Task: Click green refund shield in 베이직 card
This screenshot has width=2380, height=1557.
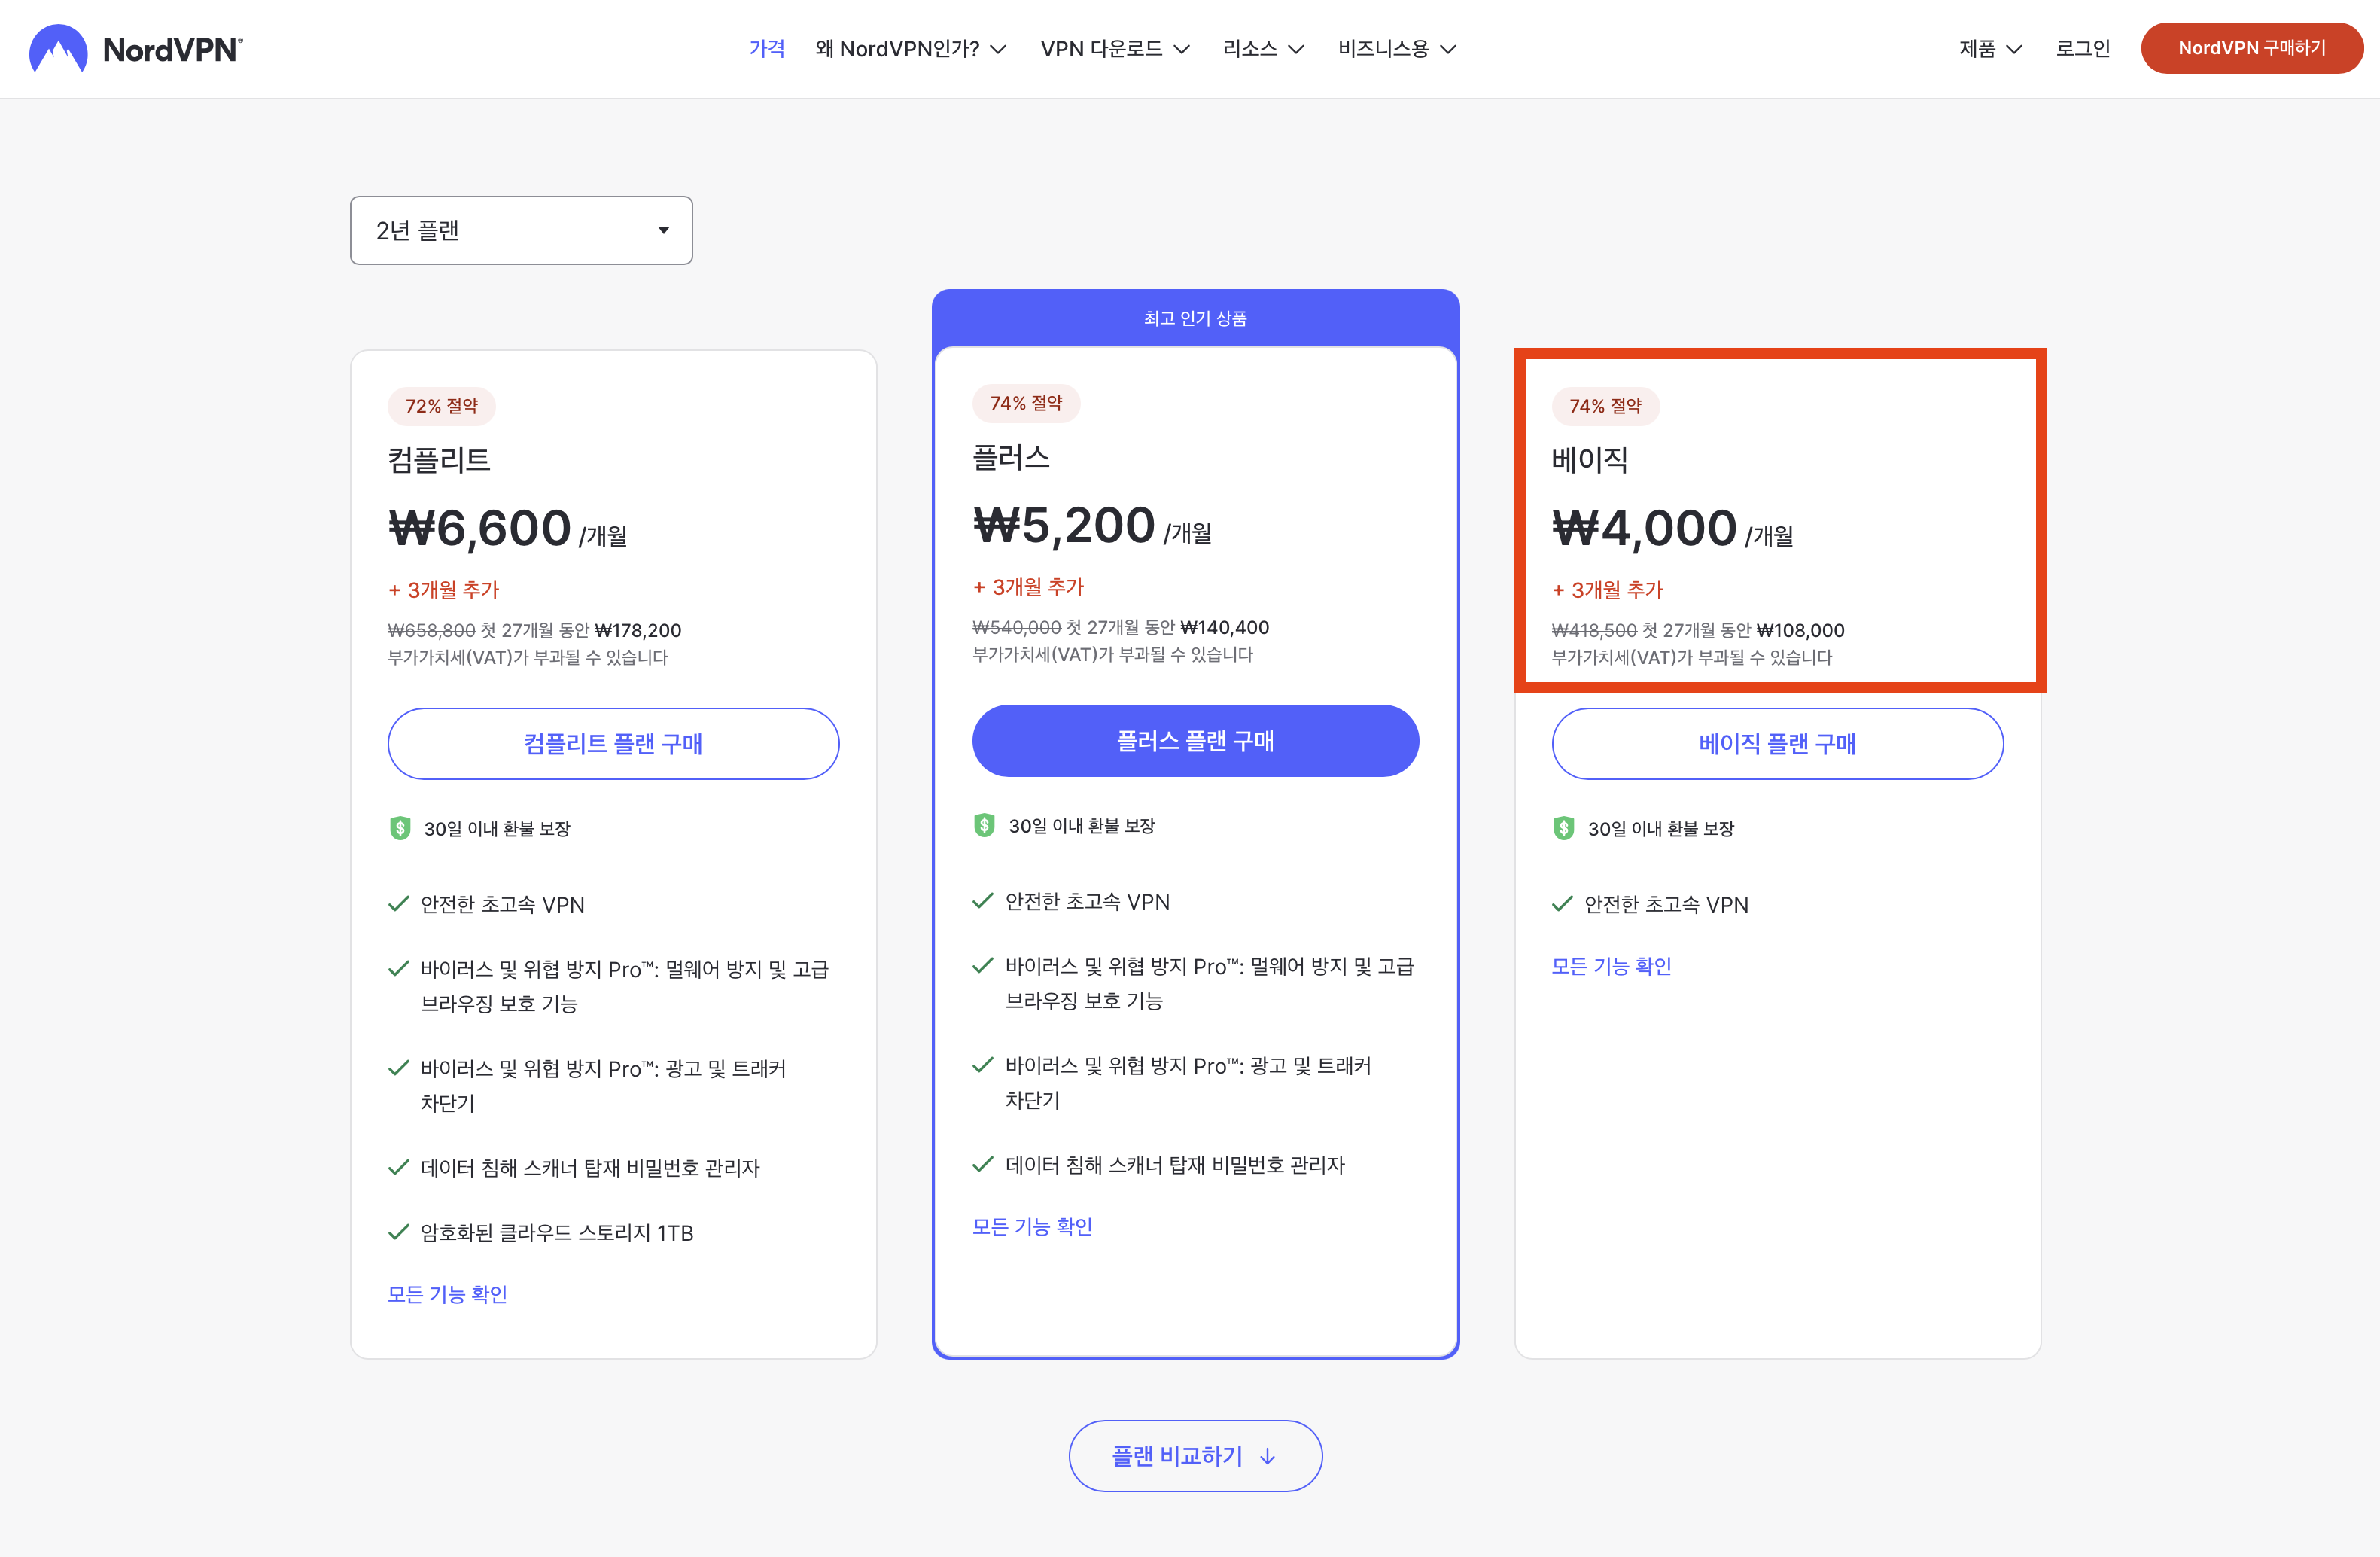Action: [1564, 828]
